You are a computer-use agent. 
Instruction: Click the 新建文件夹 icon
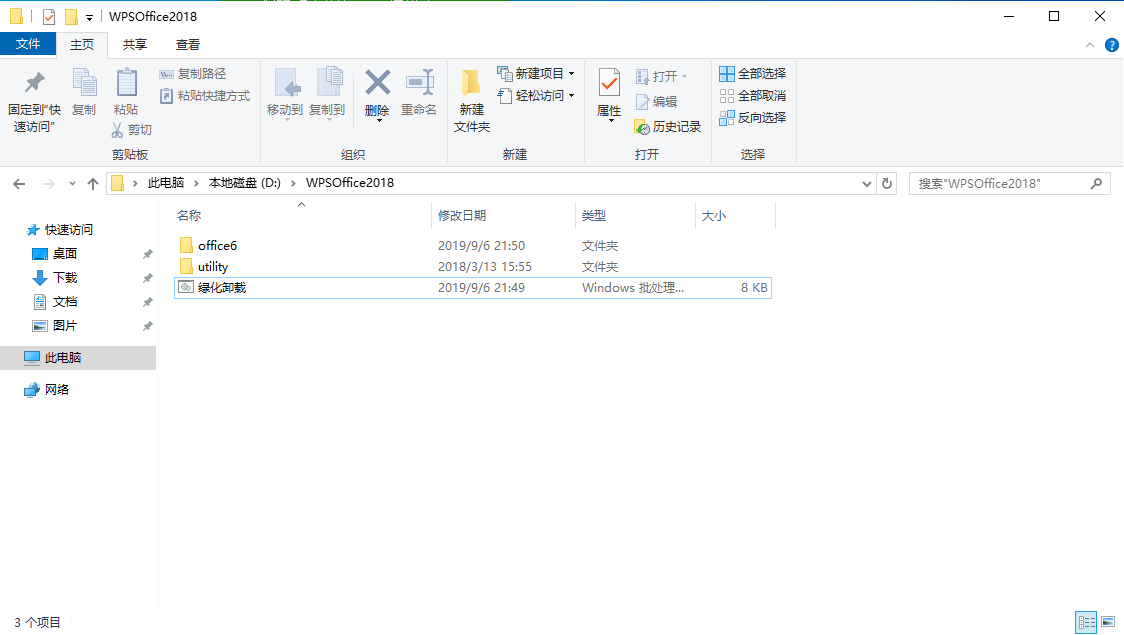tap(471, 84)
